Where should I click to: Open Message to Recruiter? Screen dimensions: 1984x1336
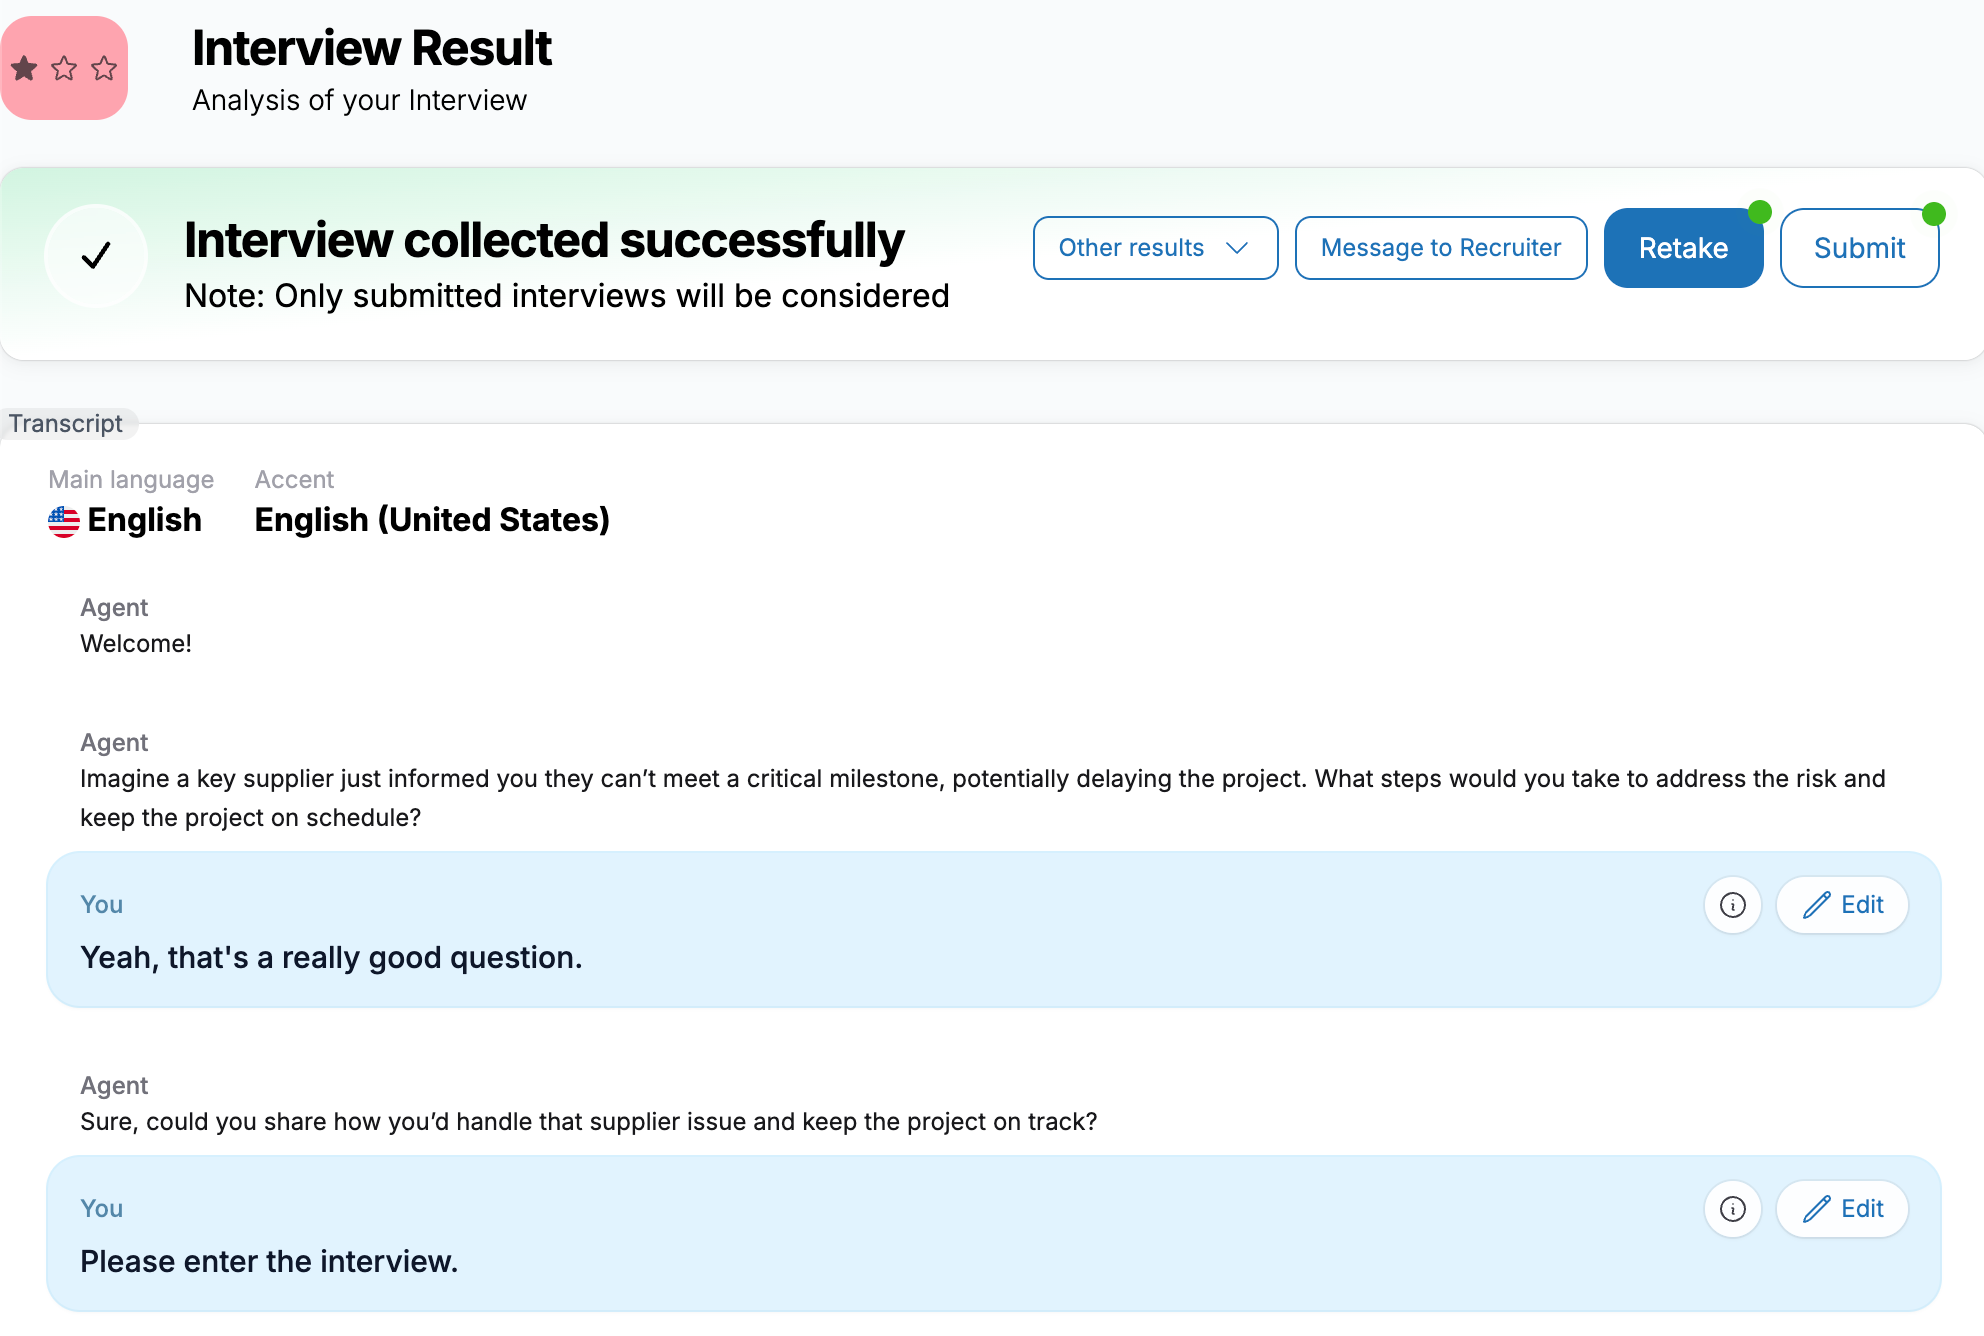pos(1441,248)
